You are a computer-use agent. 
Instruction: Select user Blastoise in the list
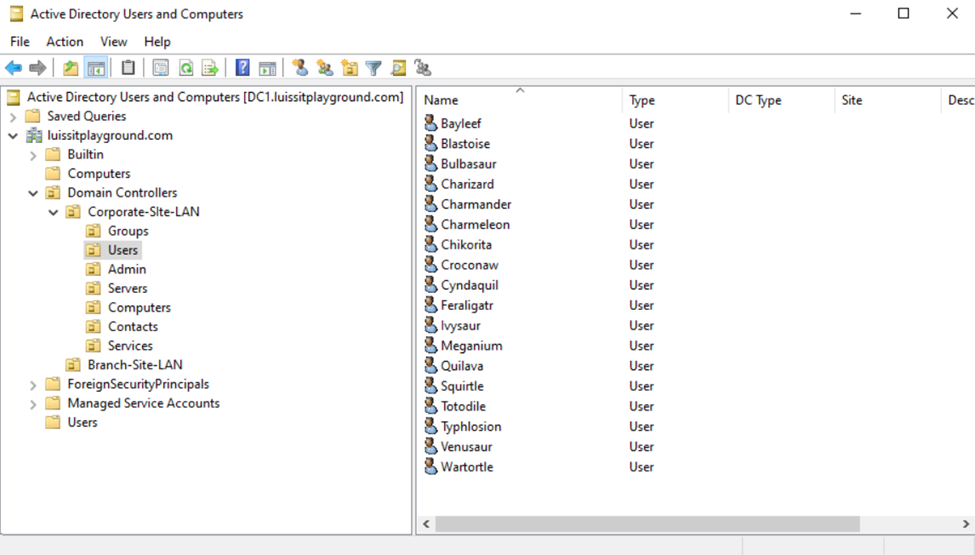(465, 144)
